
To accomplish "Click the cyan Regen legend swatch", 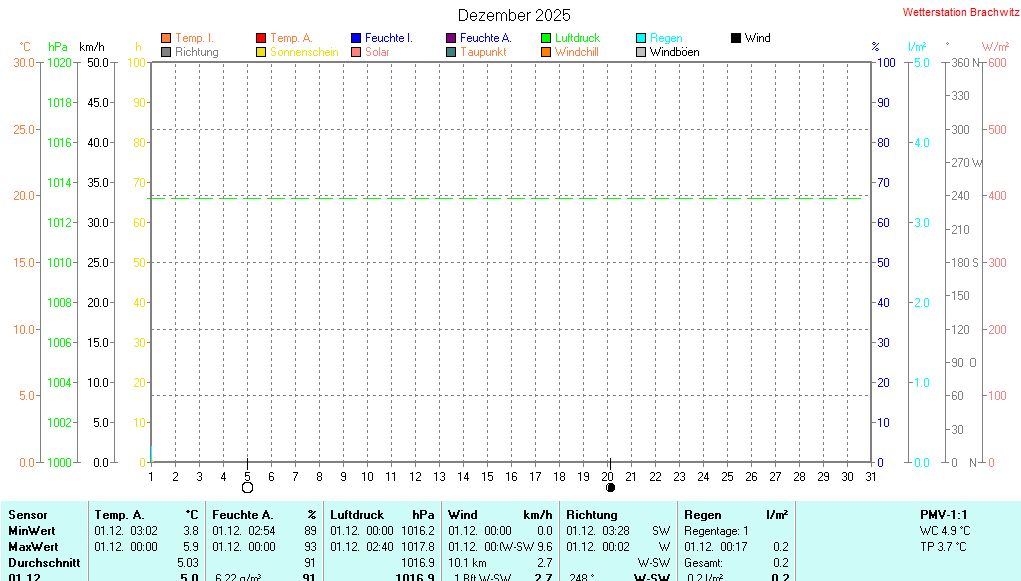I will (x=641, y=38).
